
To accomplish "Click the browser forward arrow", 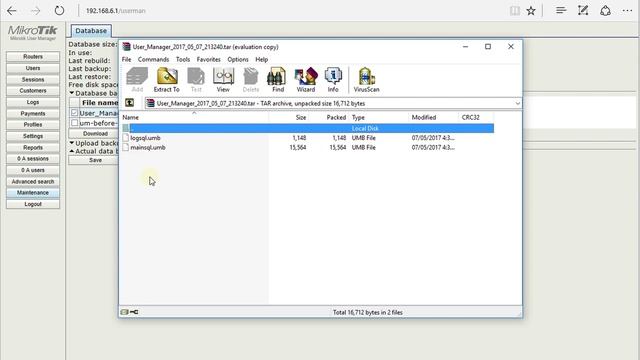I will click(x=36, y=11).
